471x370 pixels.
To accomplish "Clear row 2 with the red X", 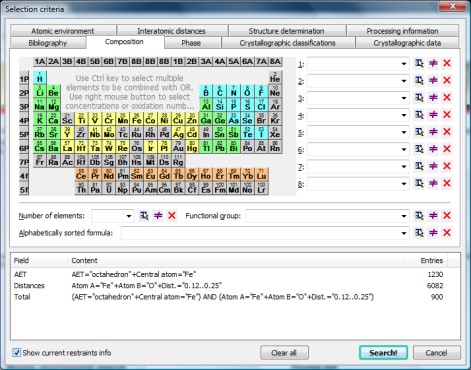I will [447, 80].
